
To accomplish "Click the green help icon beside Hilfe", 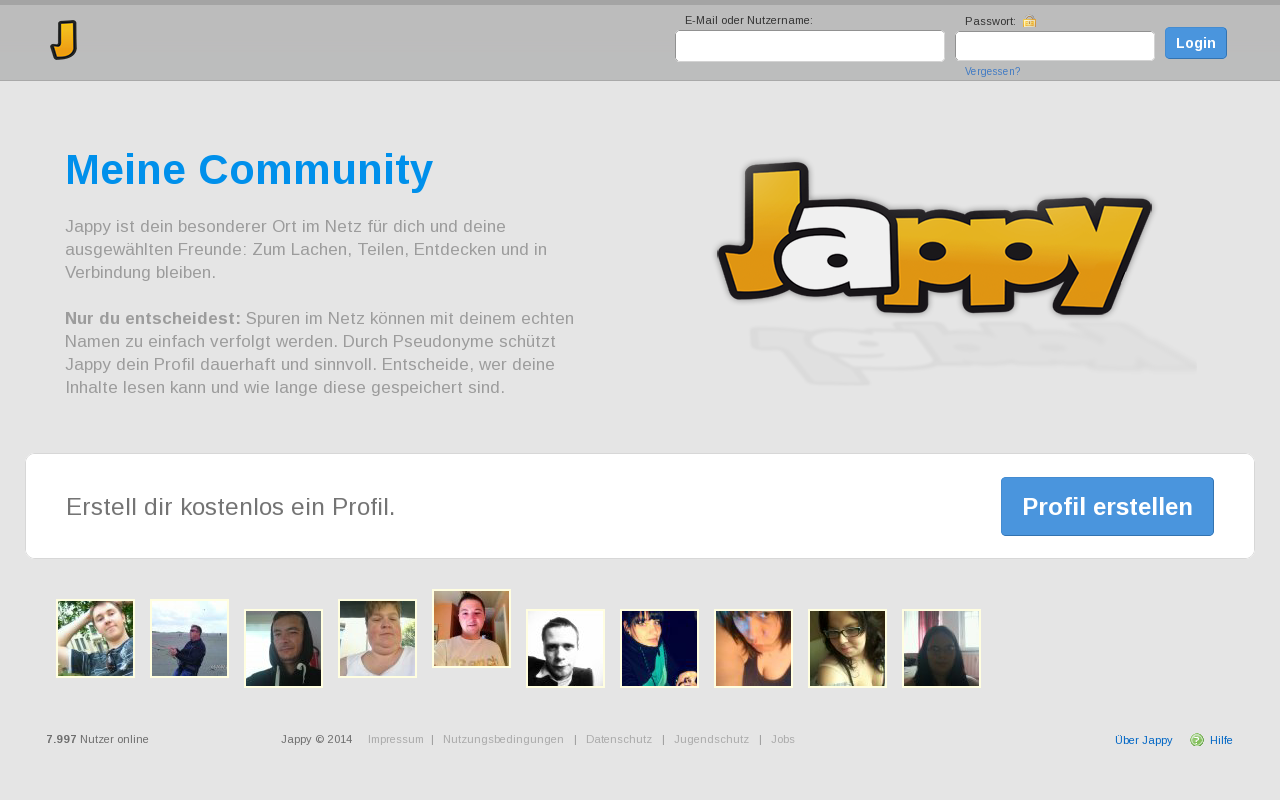I will pos(1197,740).
